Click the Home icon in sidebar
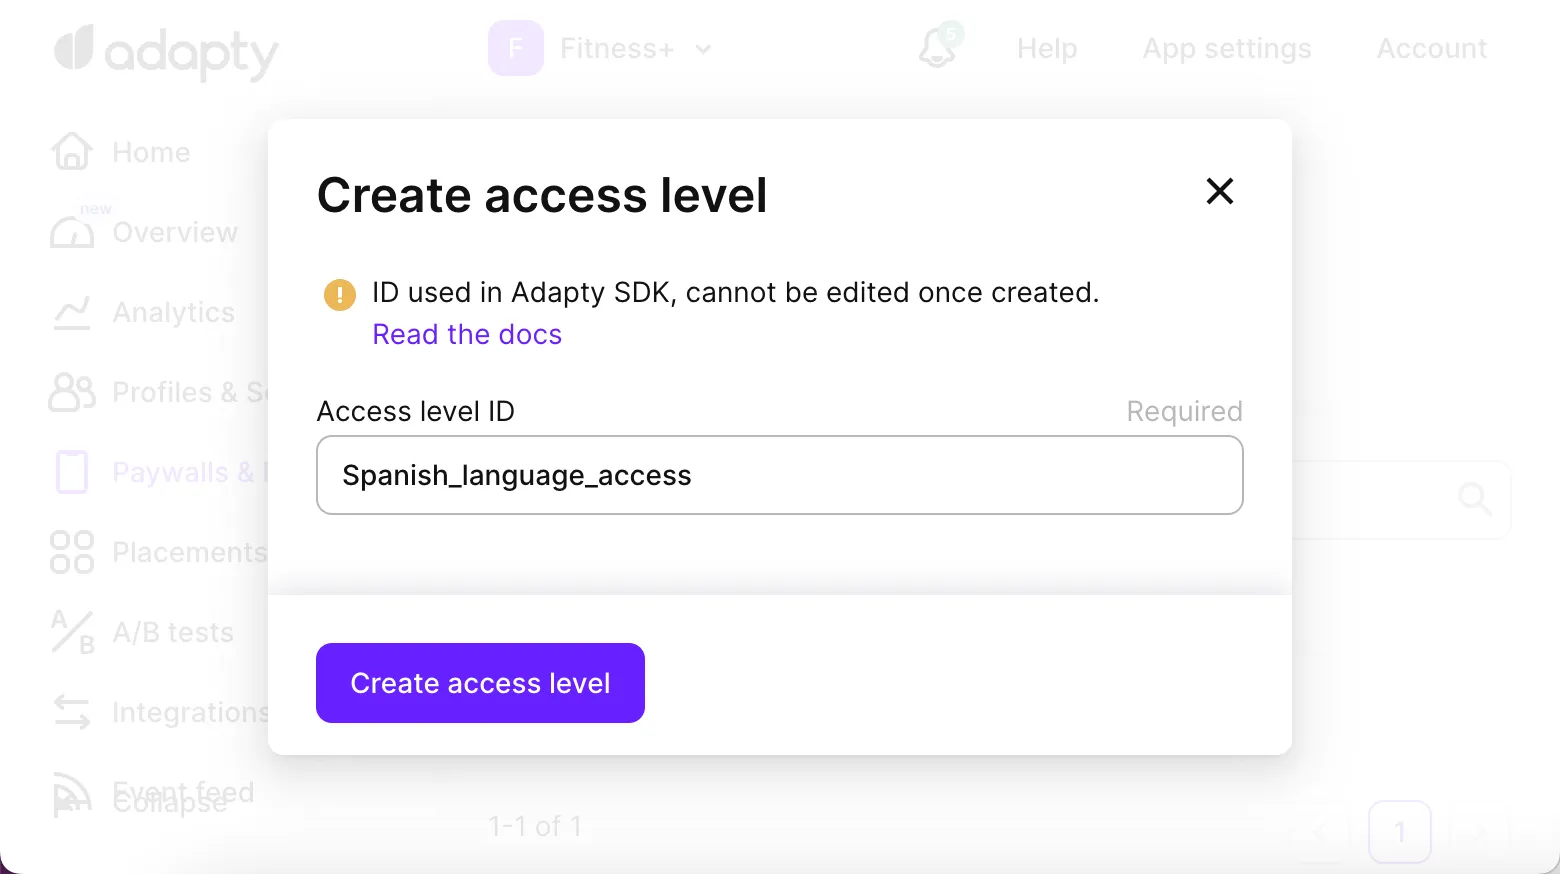This screenshot has width=1560, height=874. 72,152
